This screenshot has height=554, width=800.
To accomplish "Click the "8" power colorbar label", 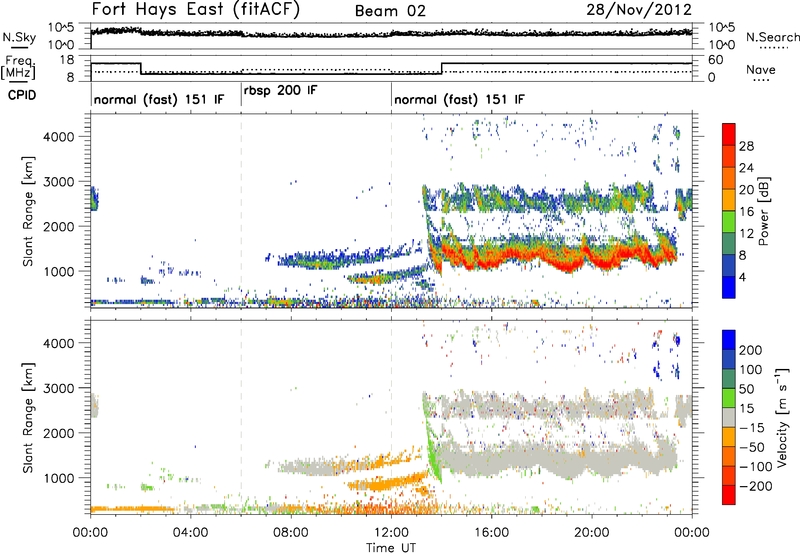I will click(743, 255).
